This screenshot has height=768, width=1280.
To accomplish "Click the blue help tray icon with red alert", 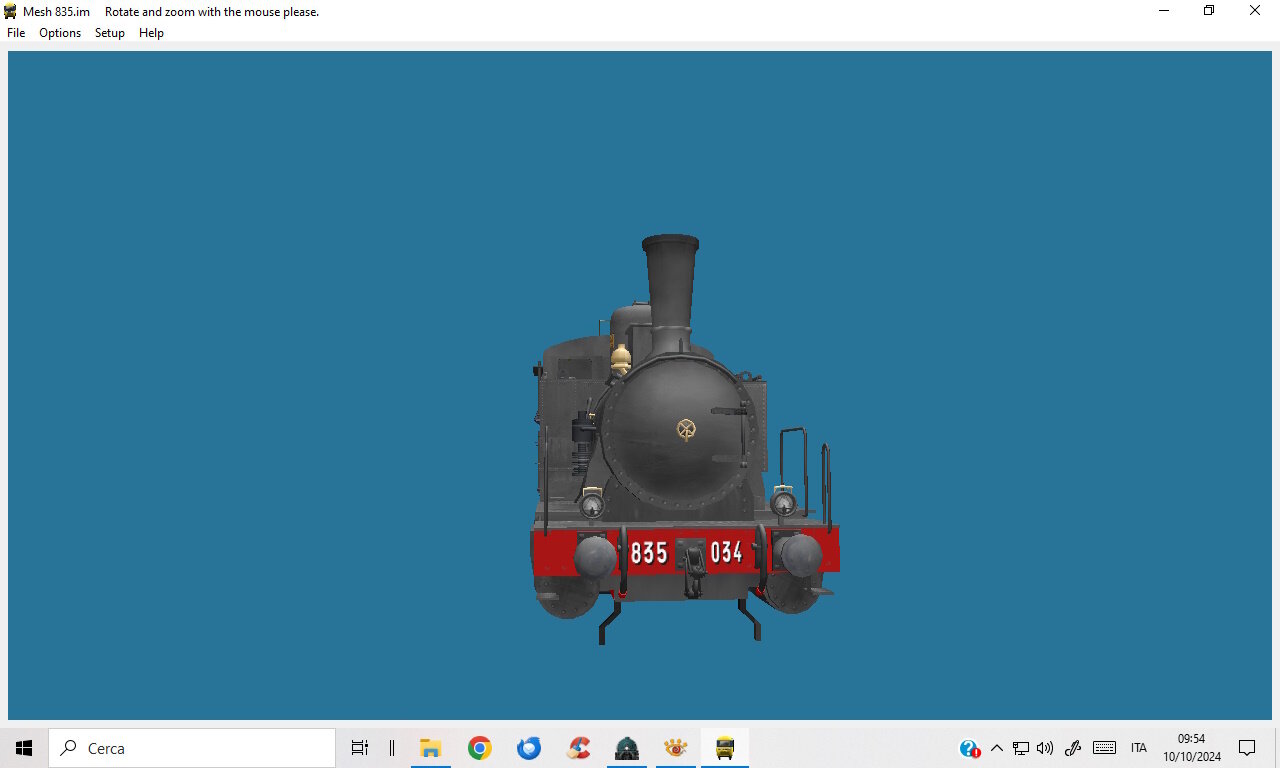I will [969, 748].
